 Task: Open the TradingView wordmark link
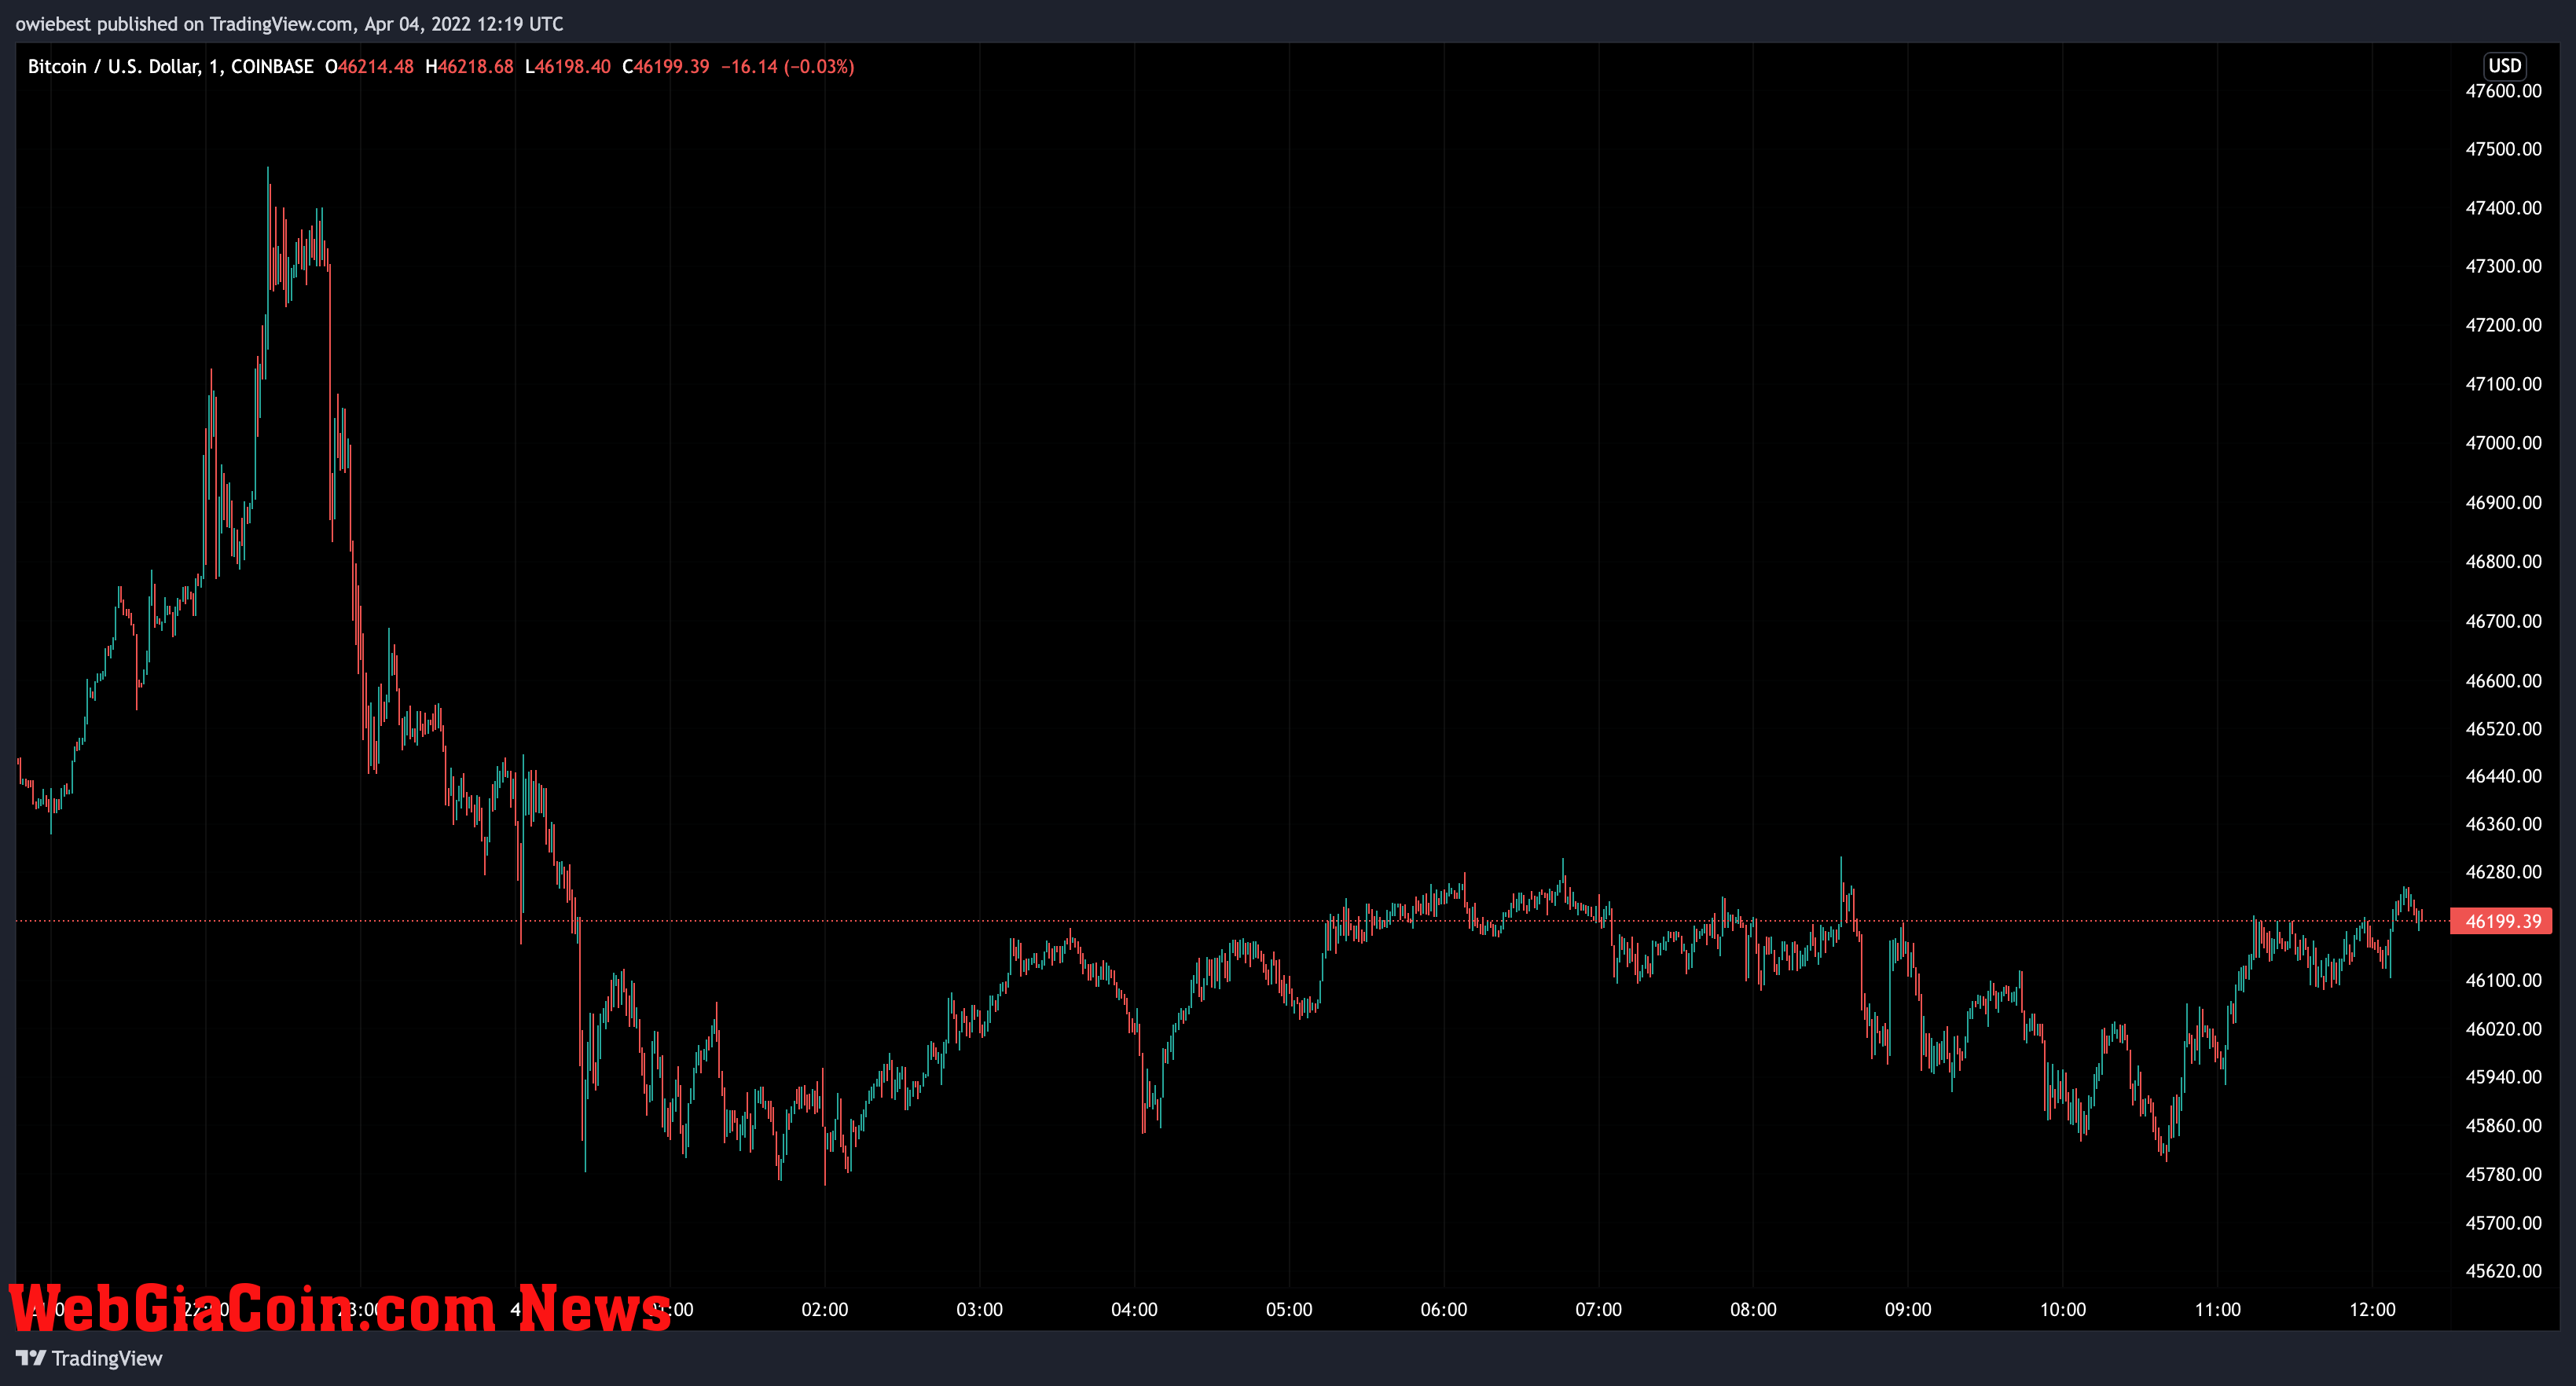tap(106, 1358)
